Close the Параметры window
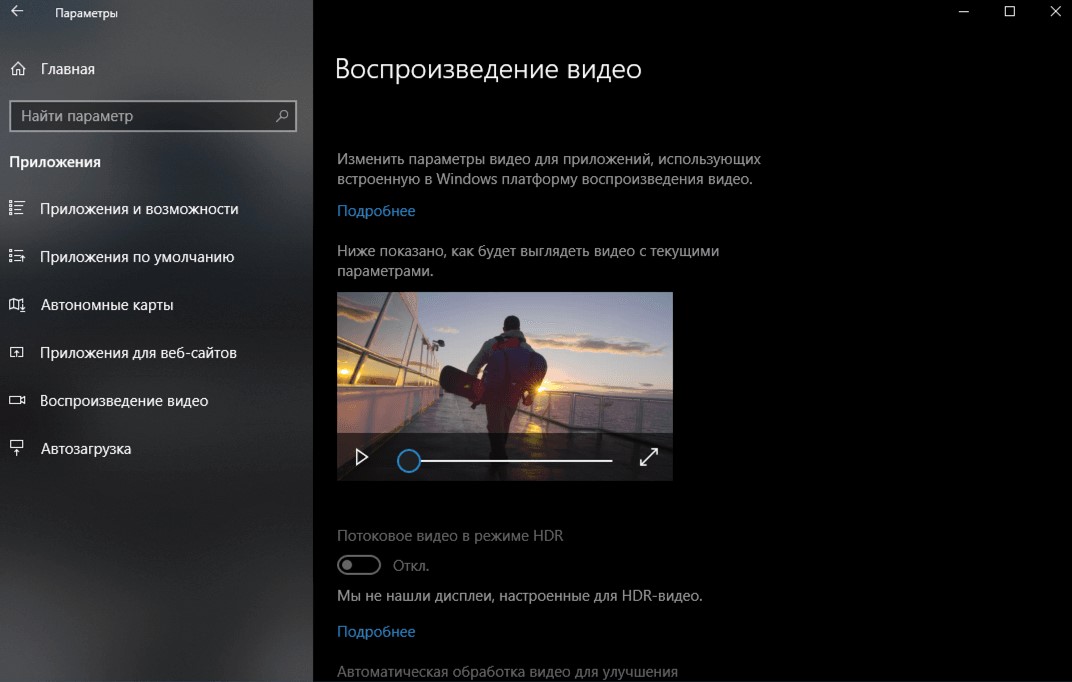The image size is (1072, 682). coord(1055,12)
